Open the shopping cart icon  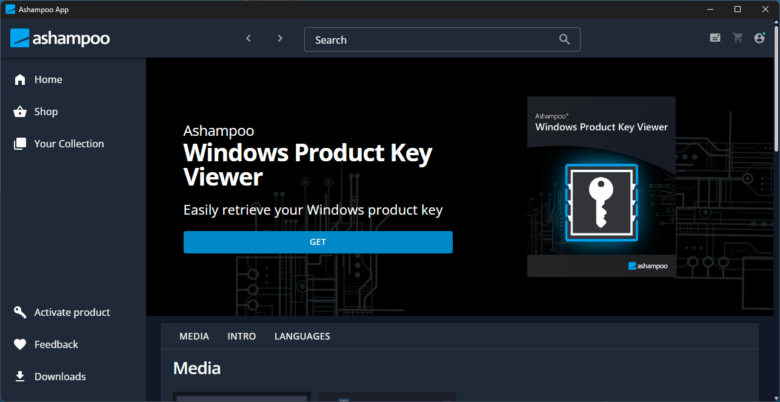pos(737,38)
